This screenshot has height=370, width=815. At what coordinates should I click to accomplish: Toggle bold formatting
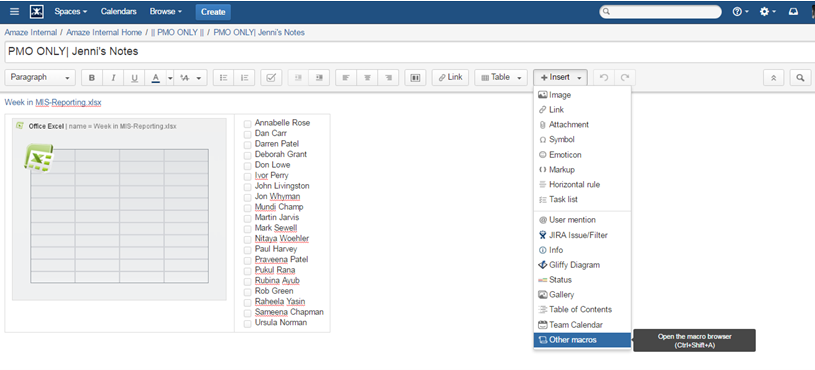92,78
